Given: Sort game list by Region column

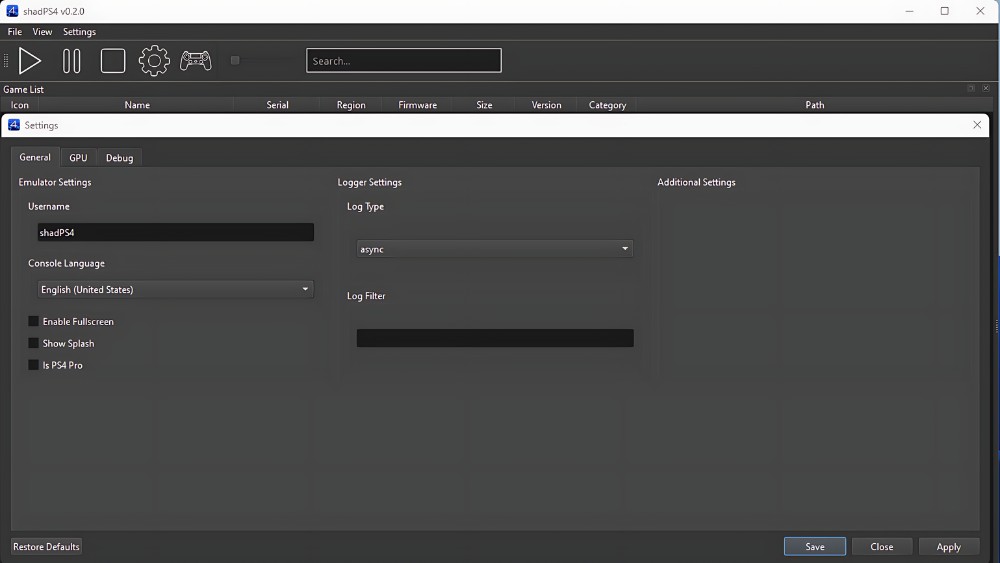Looking at the screenshot, I should pos(351,105).
